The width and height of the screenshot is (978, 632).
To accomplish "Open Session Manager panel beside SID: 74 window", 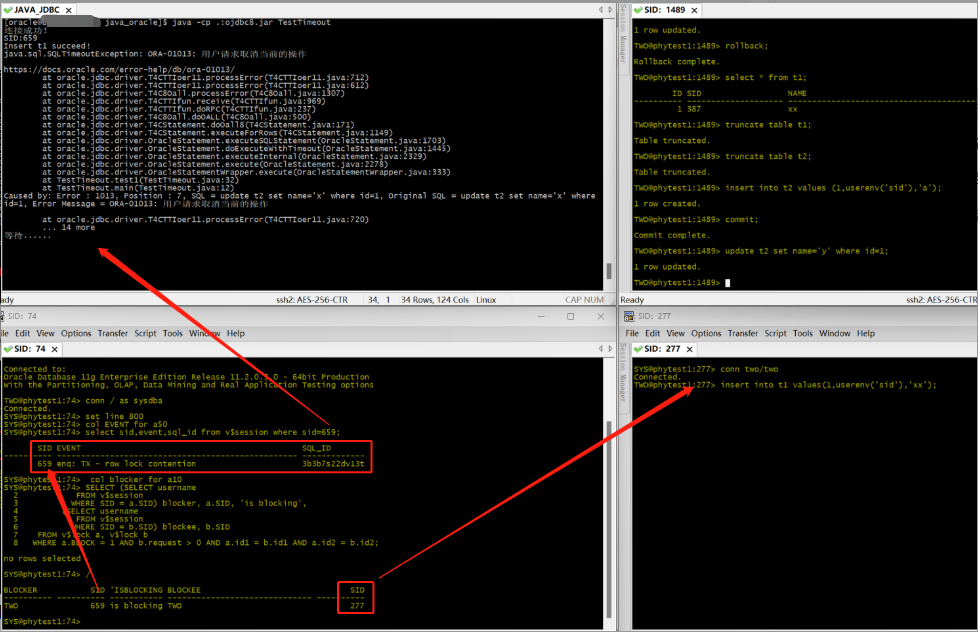I will click(622, 372).
